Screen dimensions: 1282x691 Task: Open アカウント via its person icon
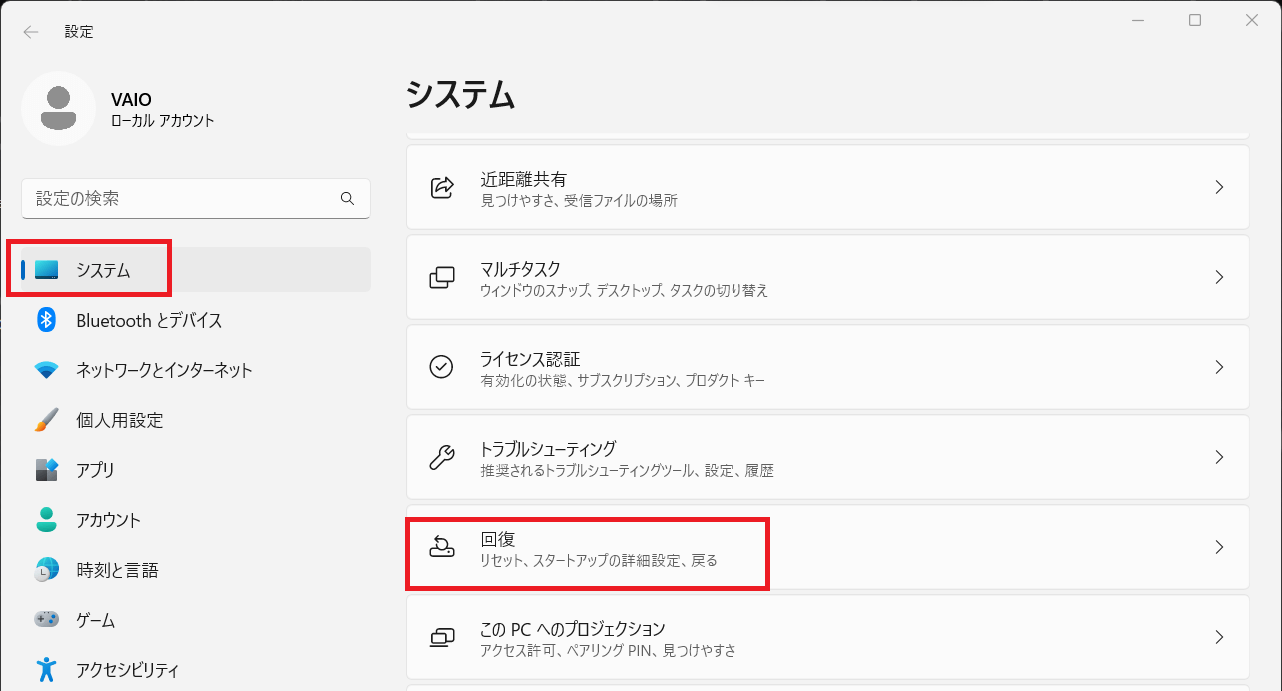point(46,520)
